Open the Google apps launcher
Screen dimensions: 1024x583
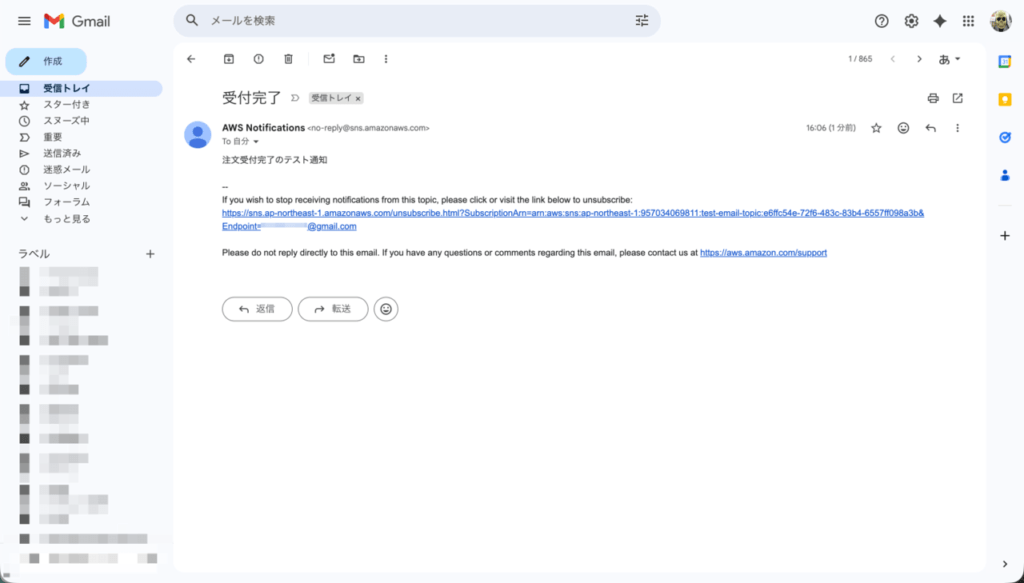966,20
